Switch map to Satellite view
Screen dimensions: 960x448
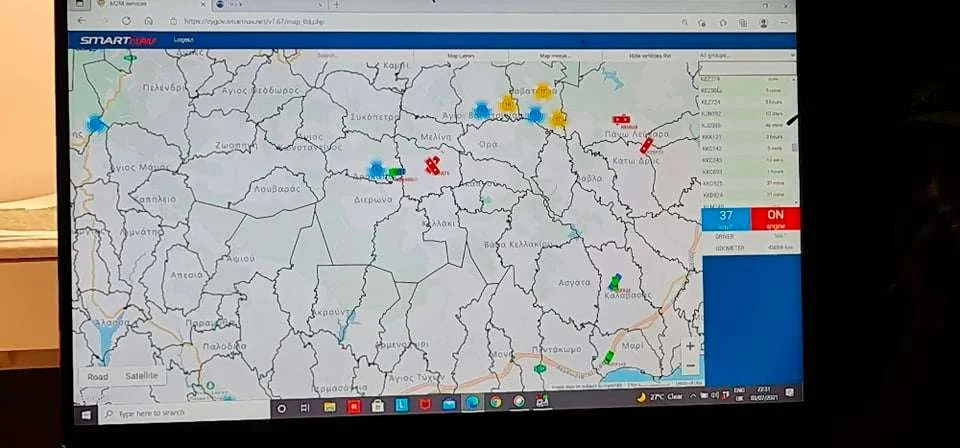(x=141, y=377)
